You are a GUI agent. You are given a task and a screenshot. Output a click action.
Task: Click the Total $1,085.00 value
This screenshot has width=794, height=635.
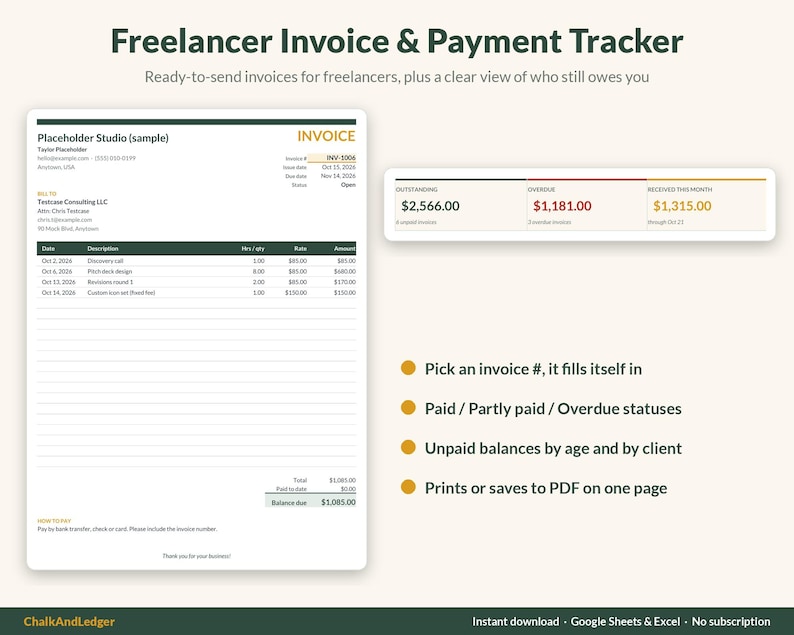[342, 480]
